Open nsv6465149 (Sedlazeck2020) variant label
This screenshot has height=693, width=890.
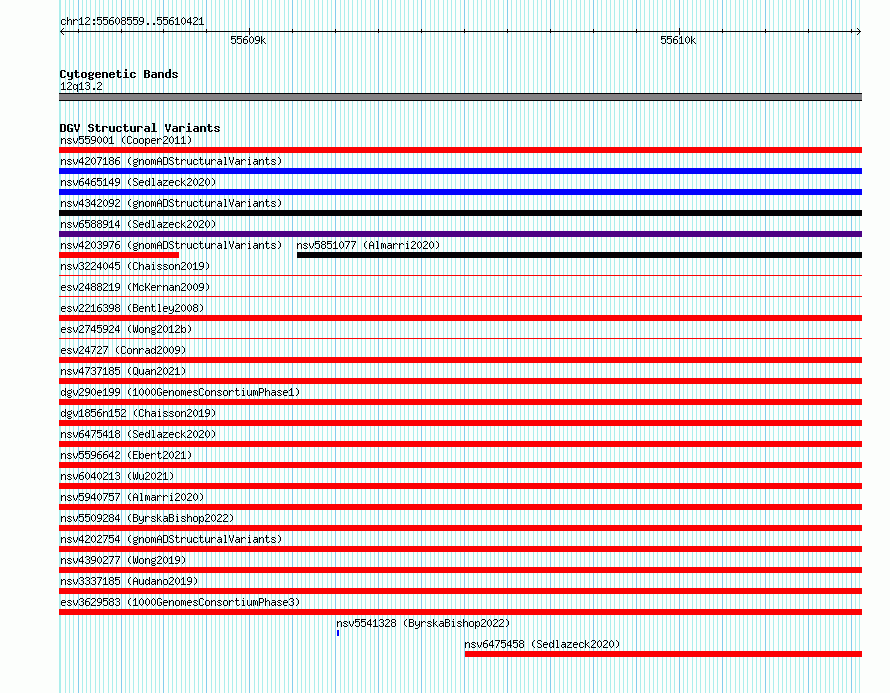pos(138,182)
